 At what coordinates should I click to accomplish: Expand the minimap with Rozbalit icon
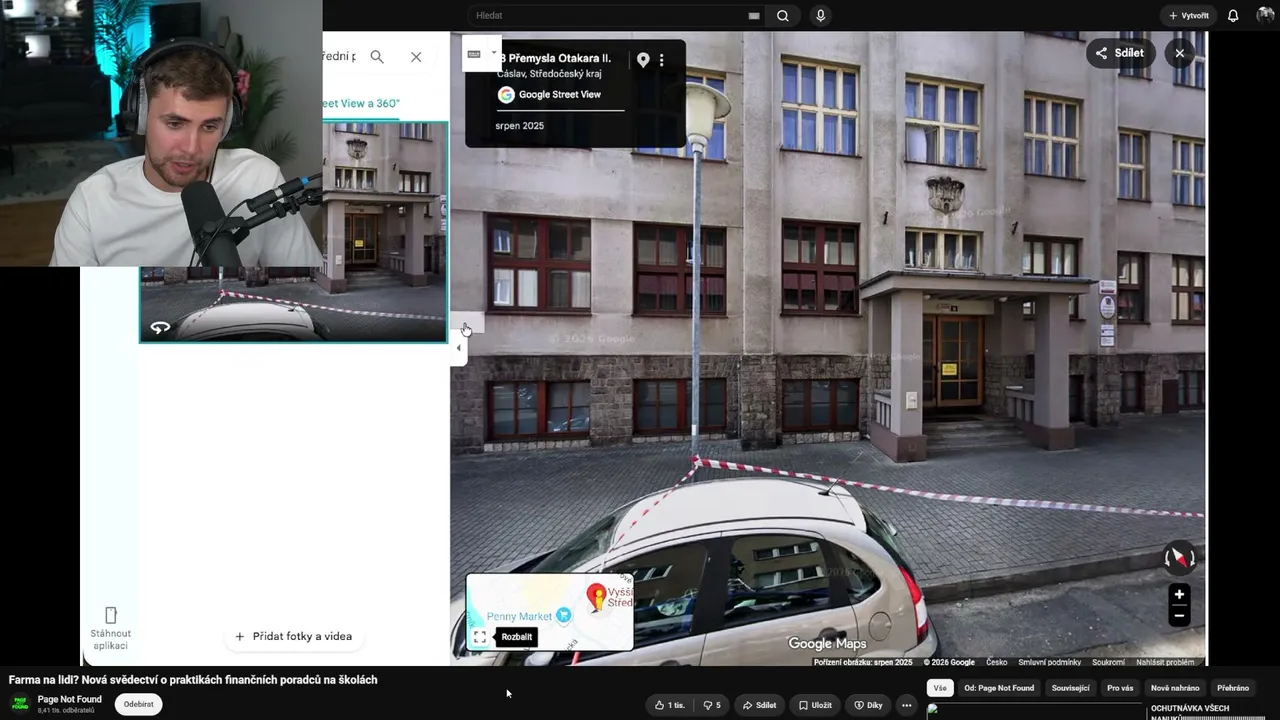tap(480, 637)
